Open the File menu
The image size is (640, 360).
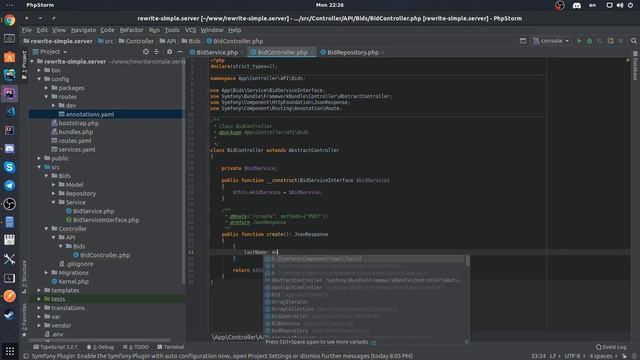(27, 30)
